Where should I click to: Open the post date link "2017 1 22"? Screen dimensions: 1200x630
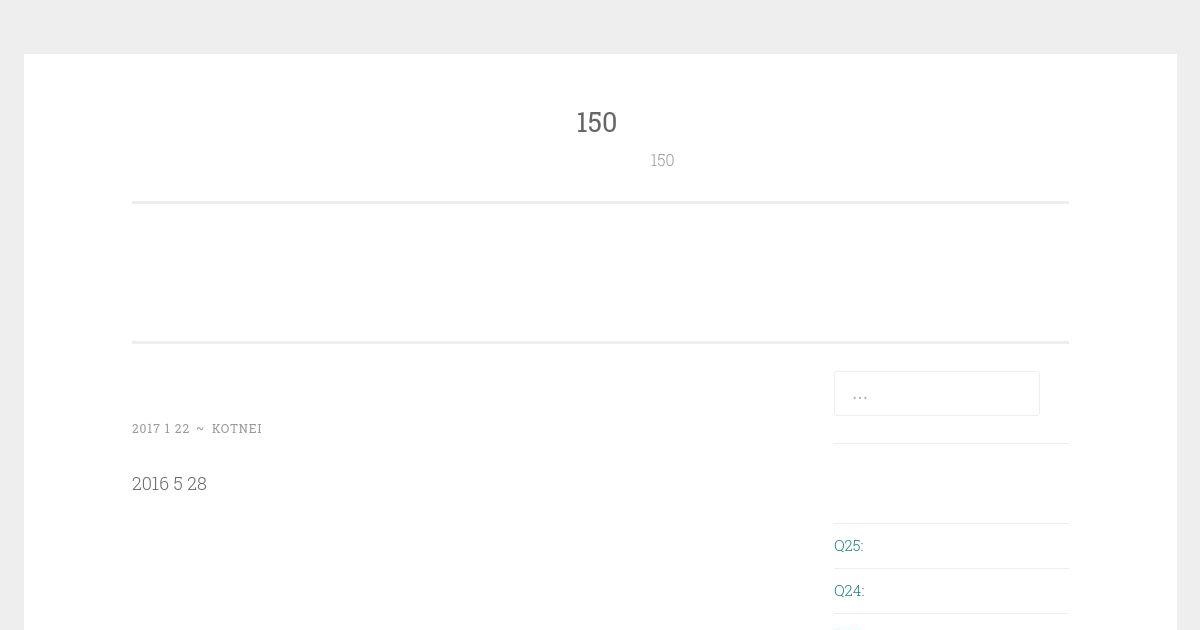161,428
